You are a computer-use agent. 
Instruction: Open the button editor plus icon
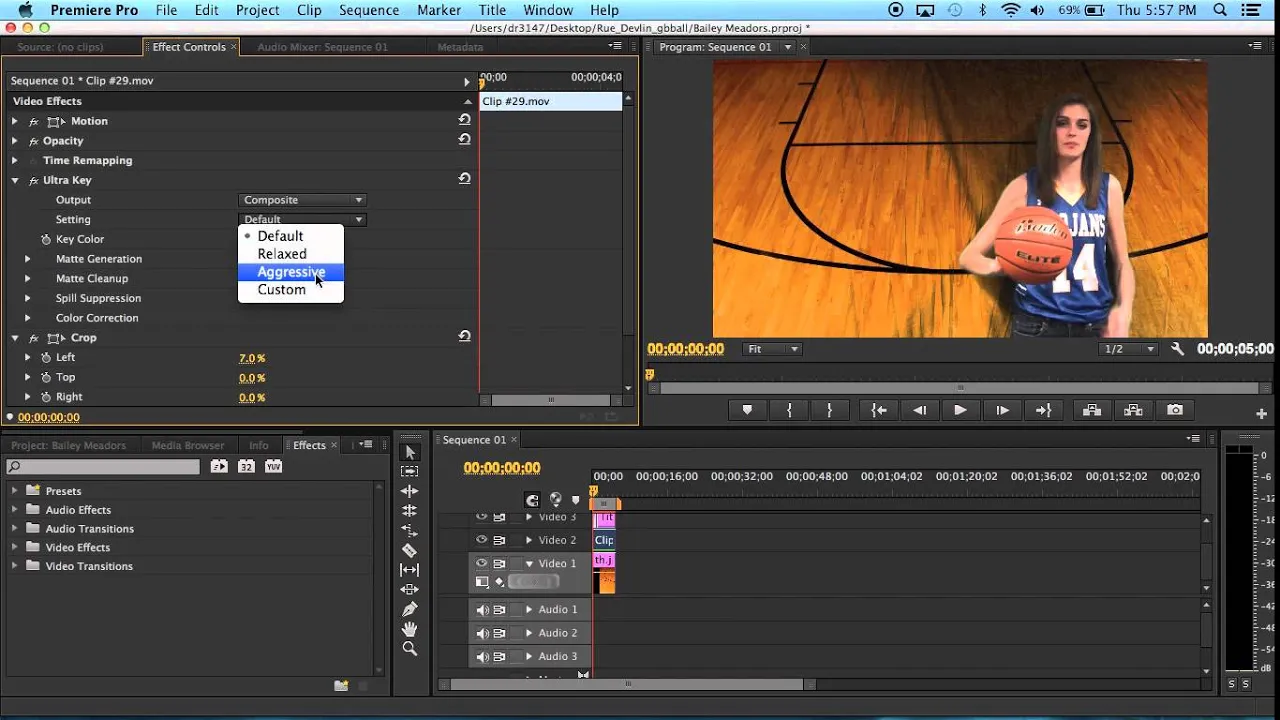click(1262, 413)
